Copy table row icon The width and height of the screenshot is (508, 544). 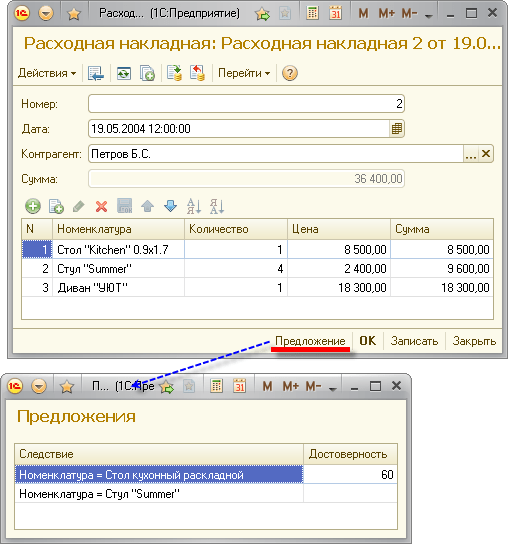[56, 206]
